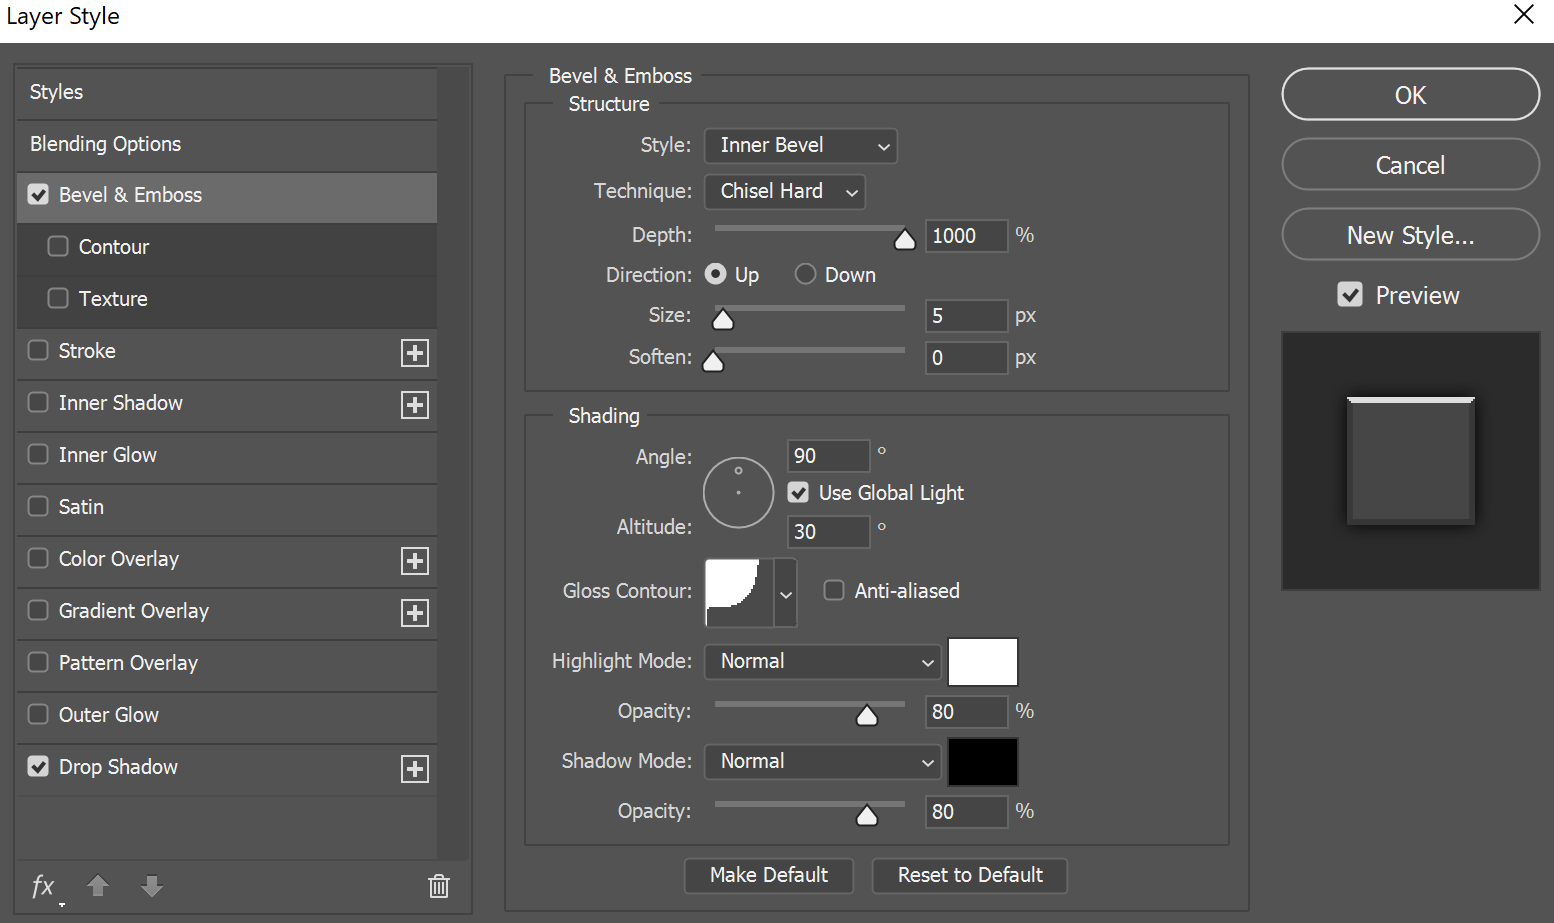The height and width of the screenshot is (923, 1554).
Task: Click the fx add style icon
Action: pyautogui.click(x=43, y=886)
